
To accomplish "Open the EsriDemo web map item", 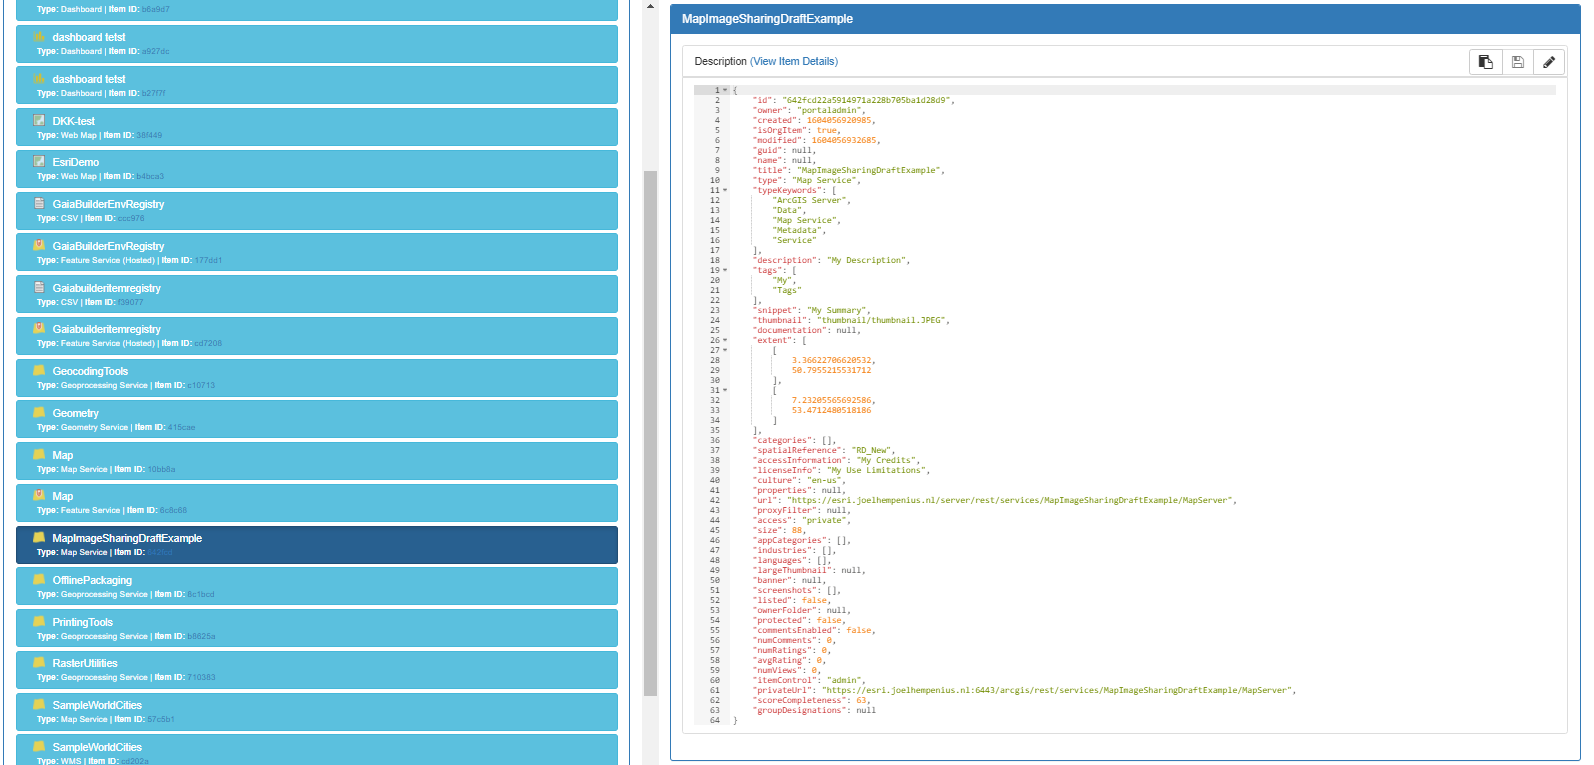I will tap(317, 168).
